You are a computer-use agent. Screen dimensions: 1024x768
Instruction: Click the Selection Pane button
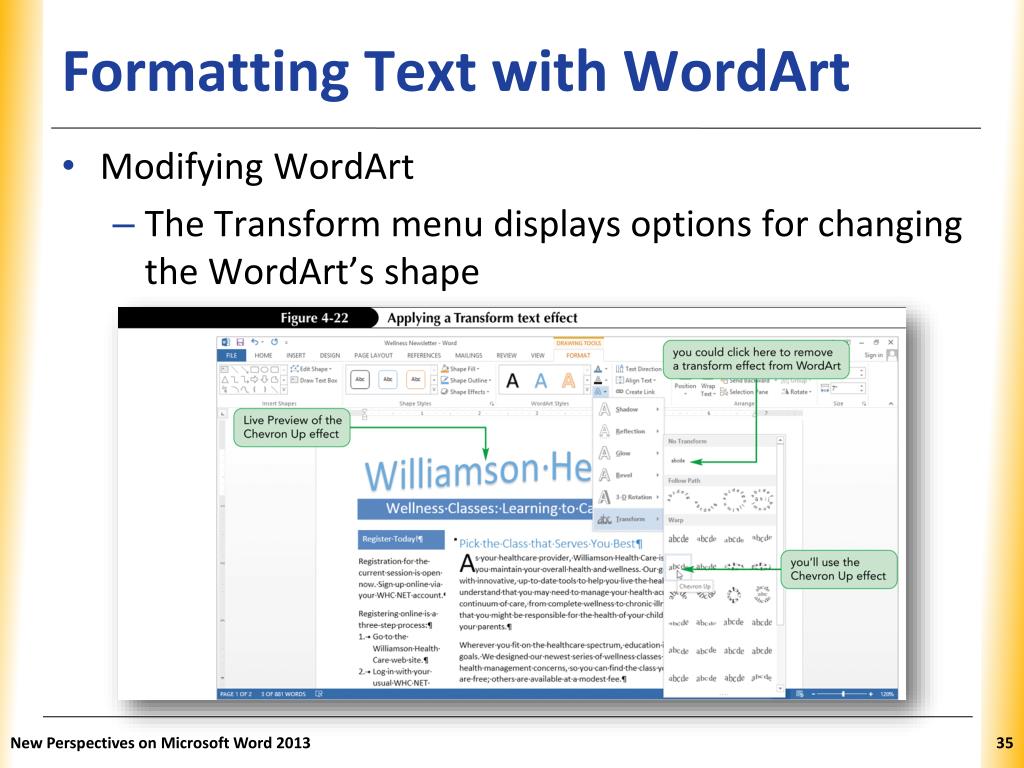744,392
